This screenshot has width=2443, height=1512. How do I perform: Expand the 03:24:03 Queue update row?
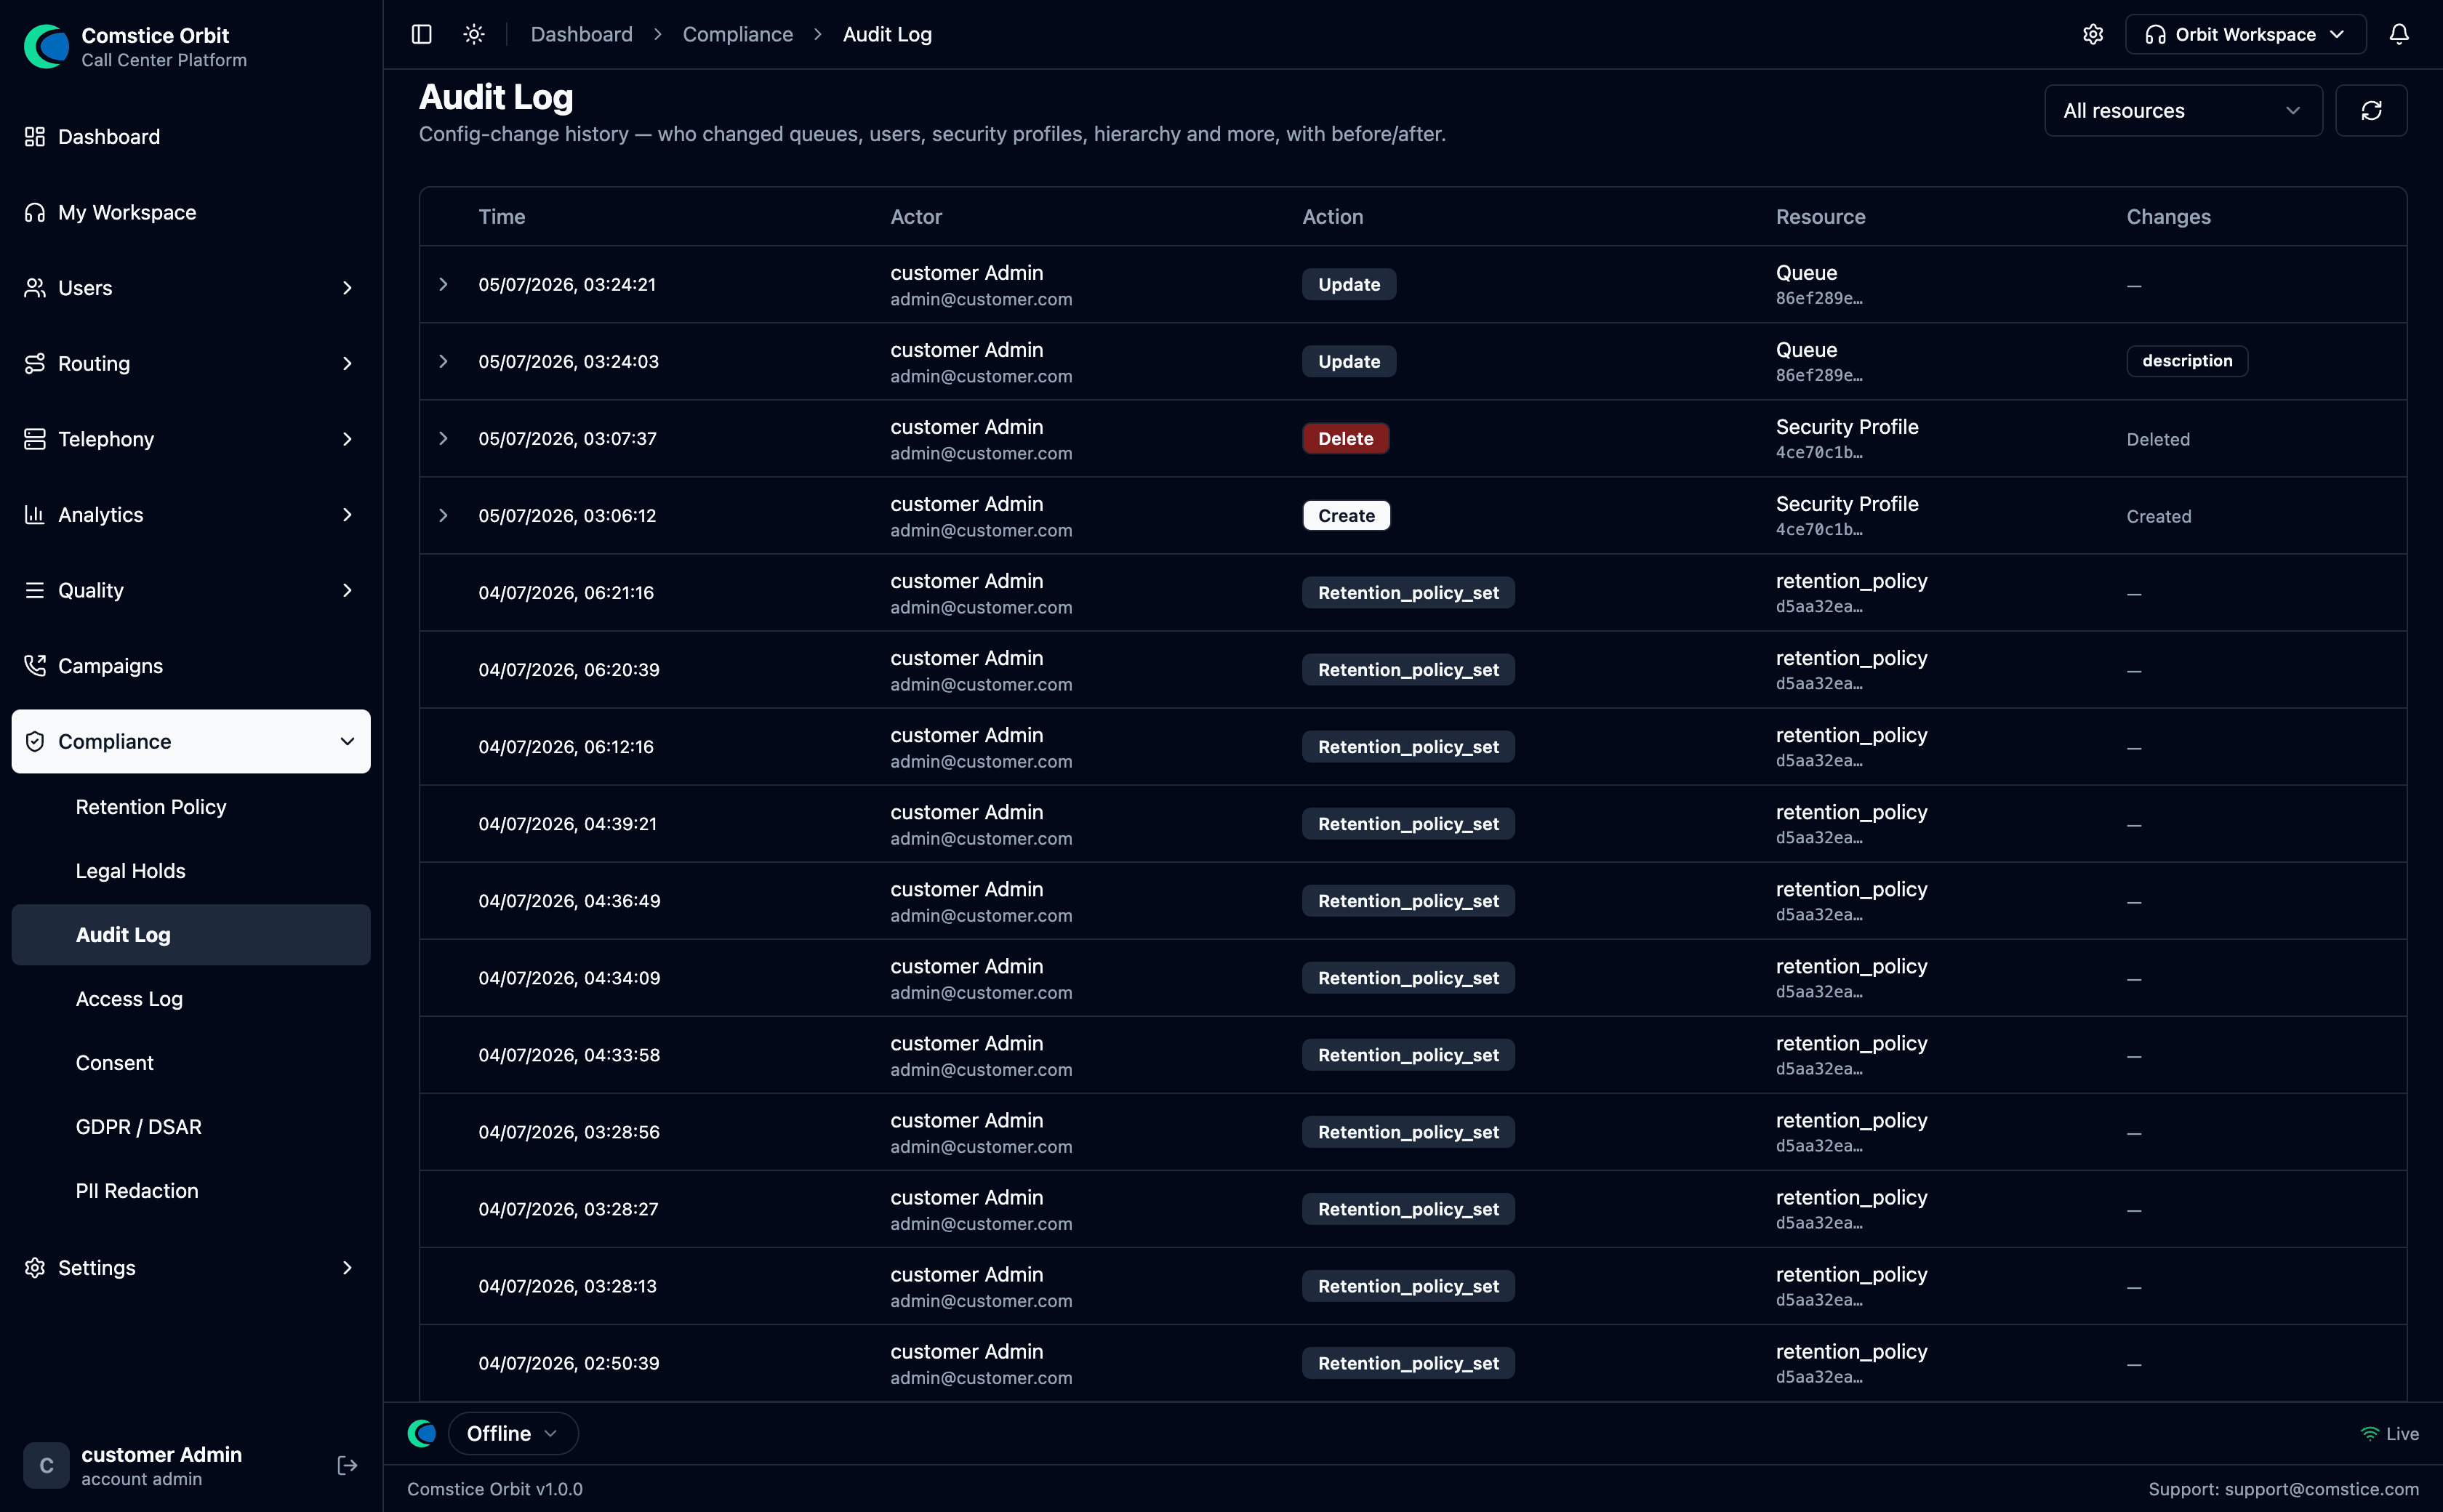click(x=443, y=361)
